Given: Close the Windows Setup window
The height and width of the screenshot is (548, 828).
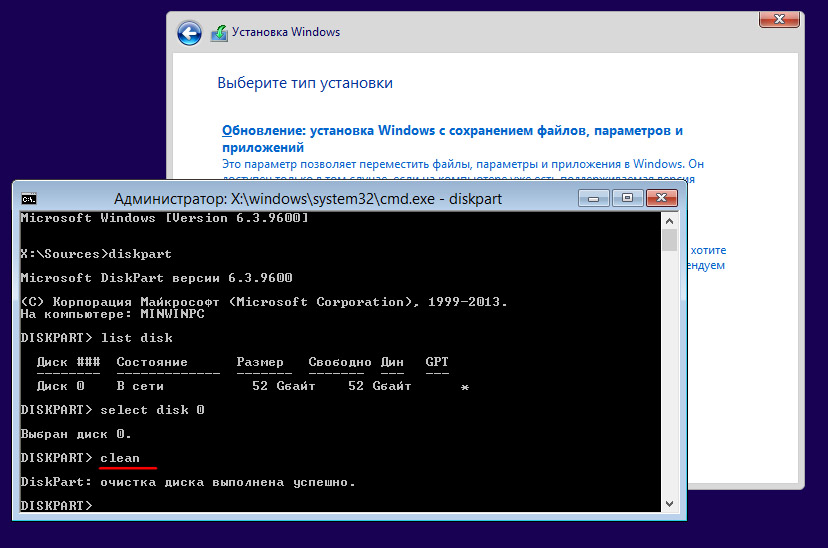Looking at the screenshot, I should 779,20.
